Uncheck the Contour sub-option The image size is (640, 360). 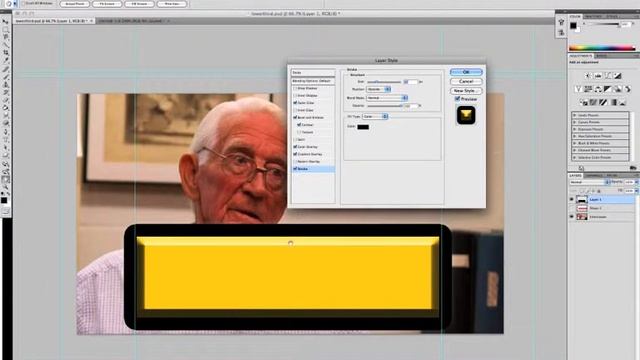tap(299, 125)
